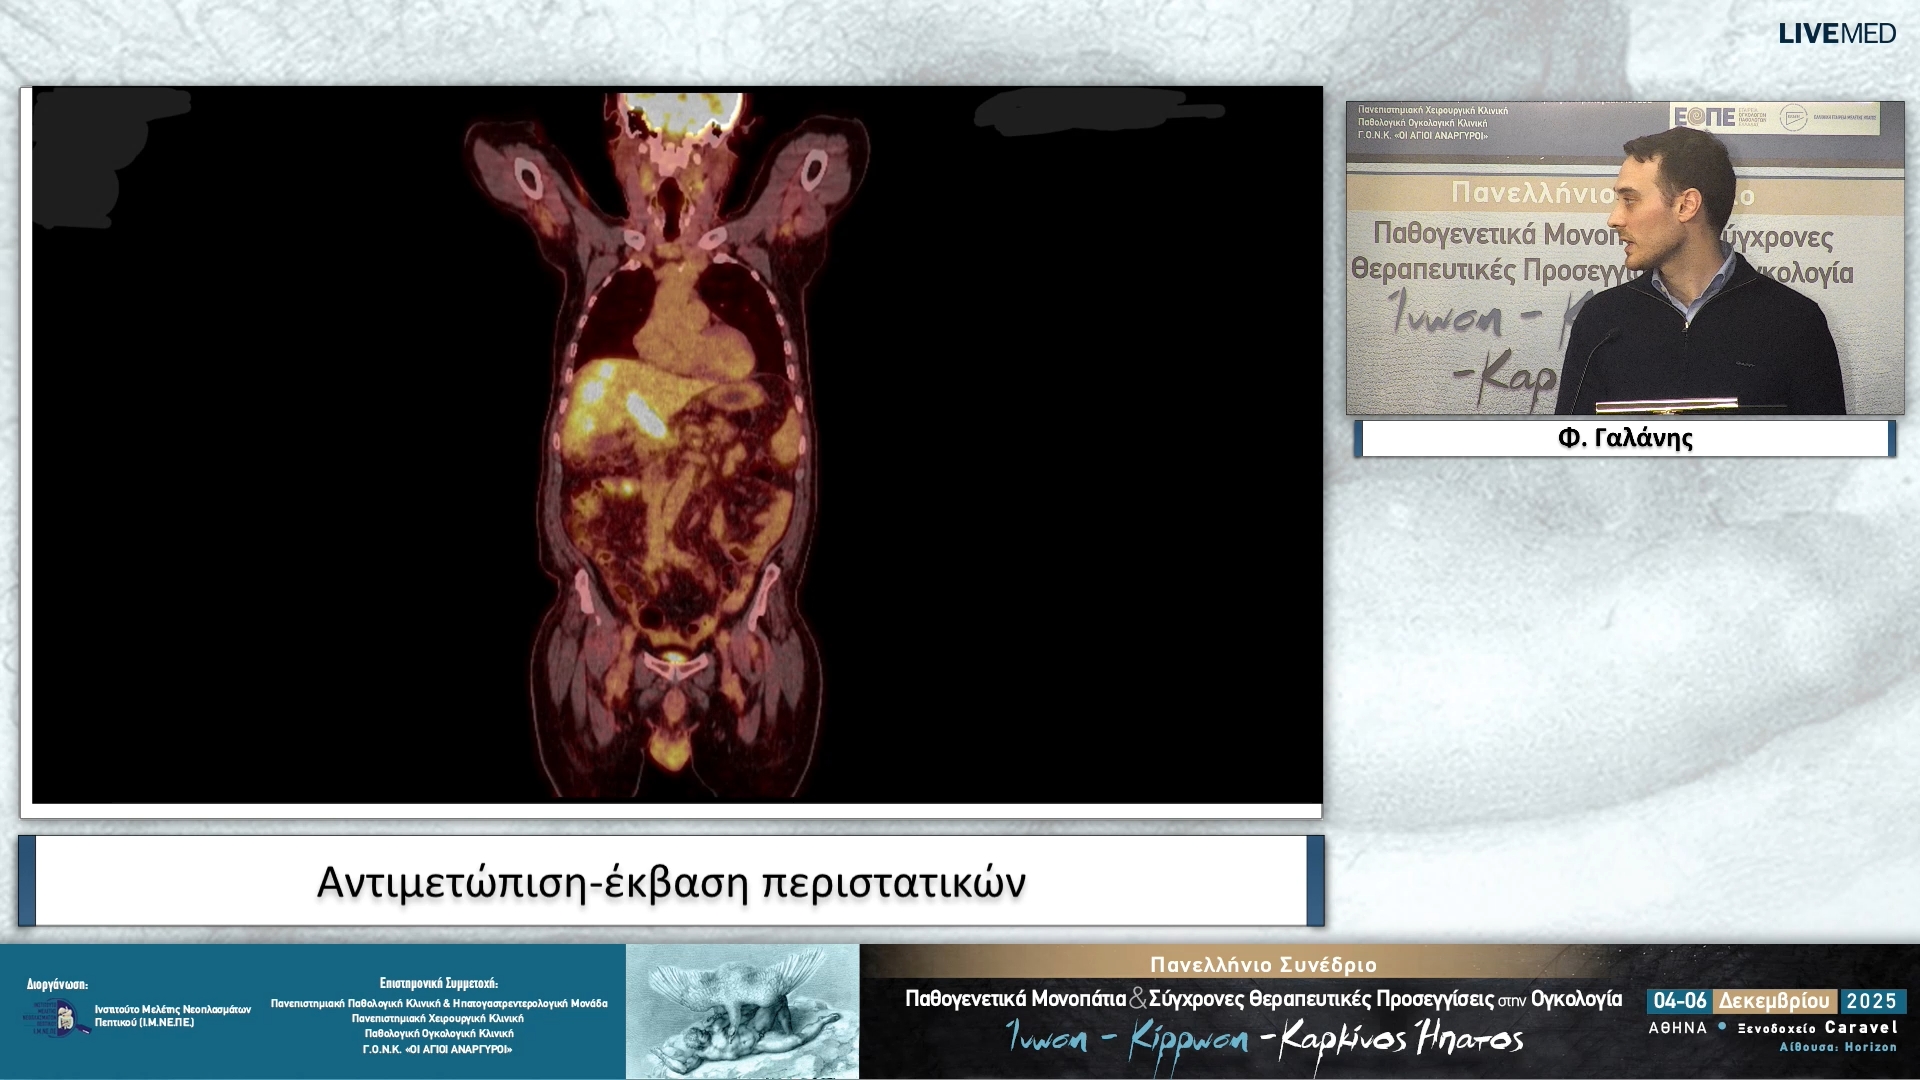
Task: Click slide title 'Αντιμετώπιση-έκβαση περιστατικών'
Action: click(x=671, y=882)
